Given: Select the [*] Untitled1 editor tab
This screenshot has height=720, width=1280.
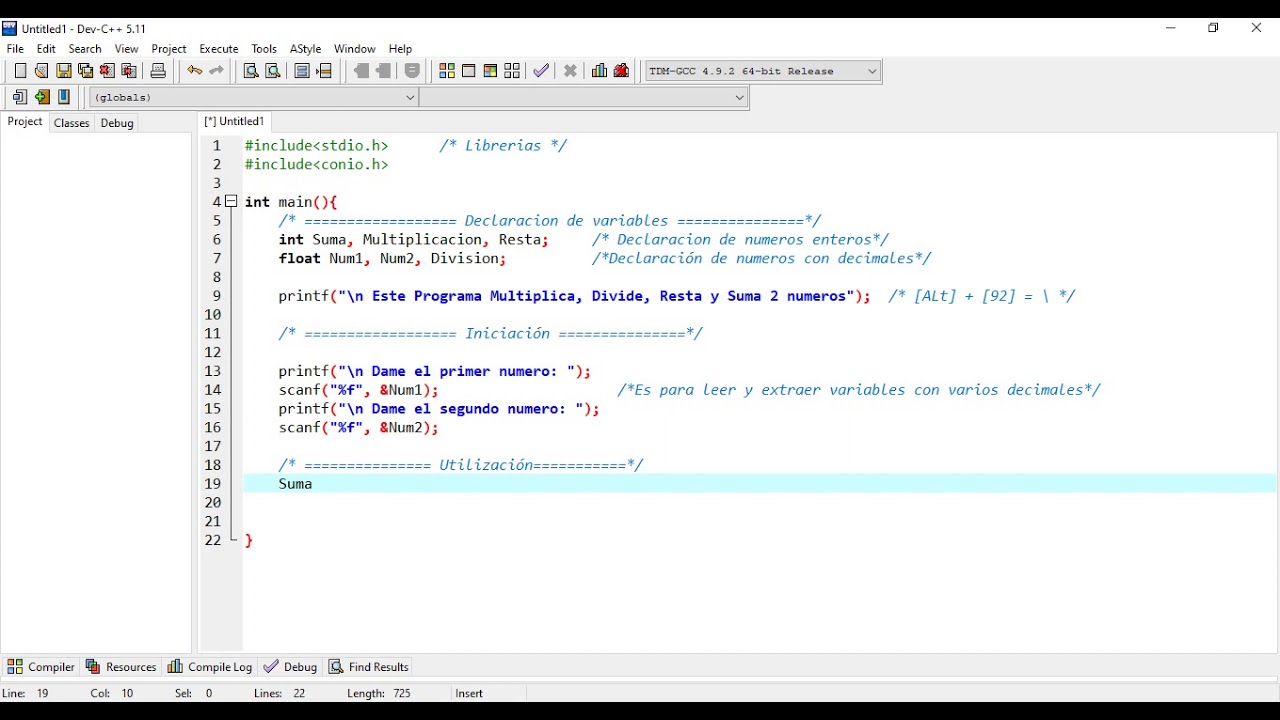Looking at the screenshot, I should pyautogui.click(x=234, y=121).
